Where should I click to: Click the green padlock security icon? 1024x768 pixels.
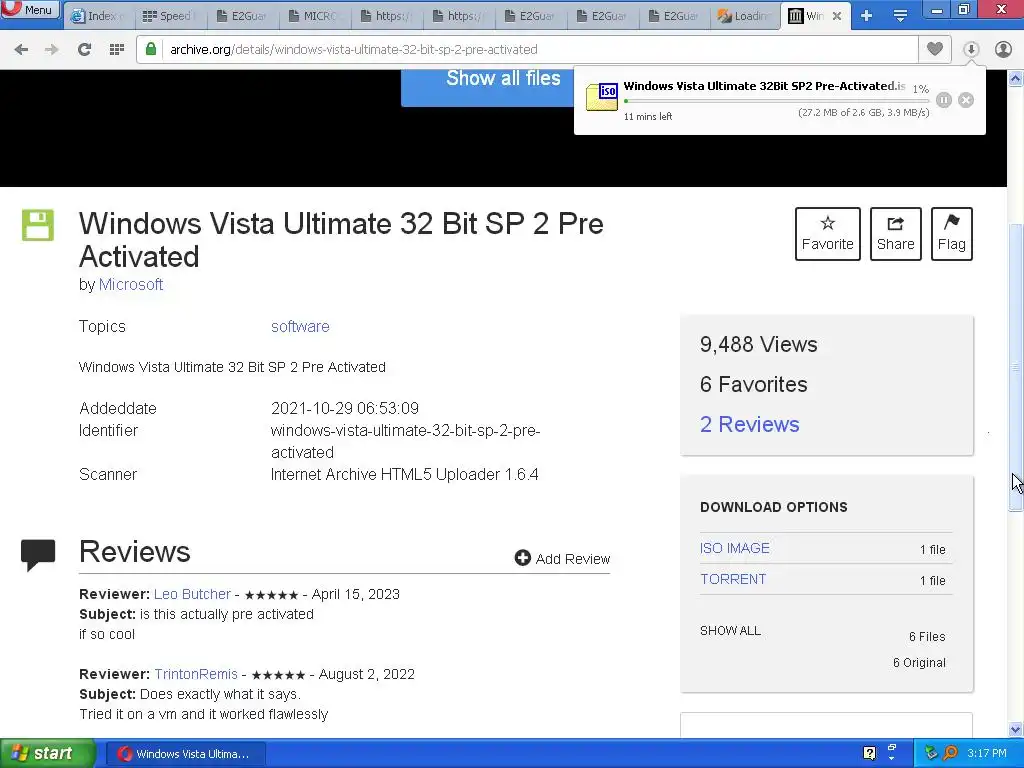pos(151,49)
